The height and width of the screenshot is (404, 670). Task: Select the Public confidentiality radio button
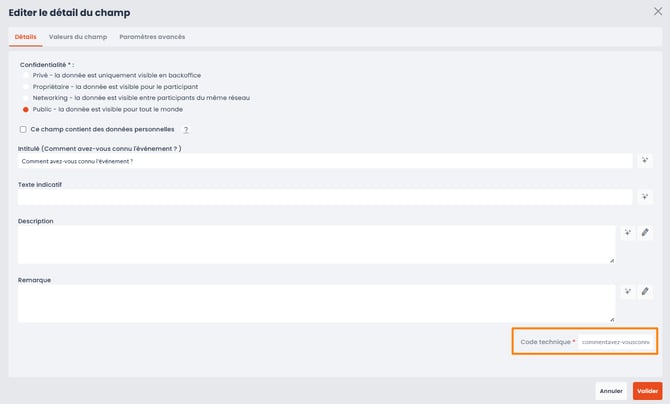[x=25, y=109]
